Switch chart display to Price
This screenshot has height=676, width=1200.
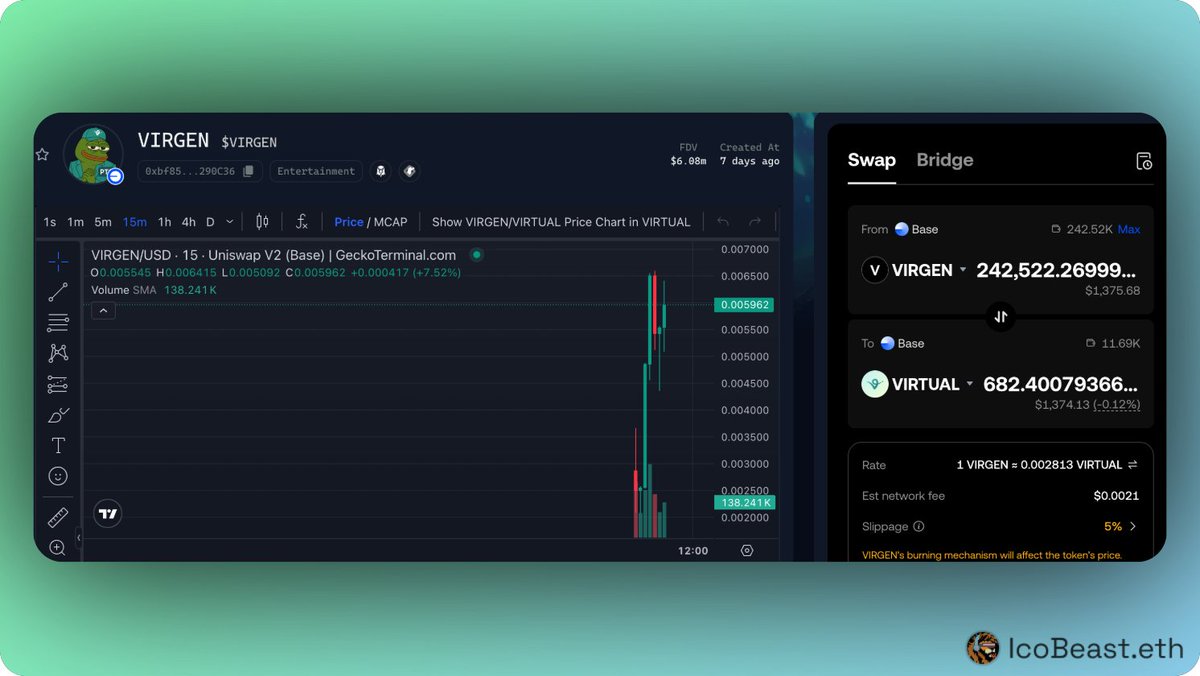pyautogui.click(x=349, y=222)
